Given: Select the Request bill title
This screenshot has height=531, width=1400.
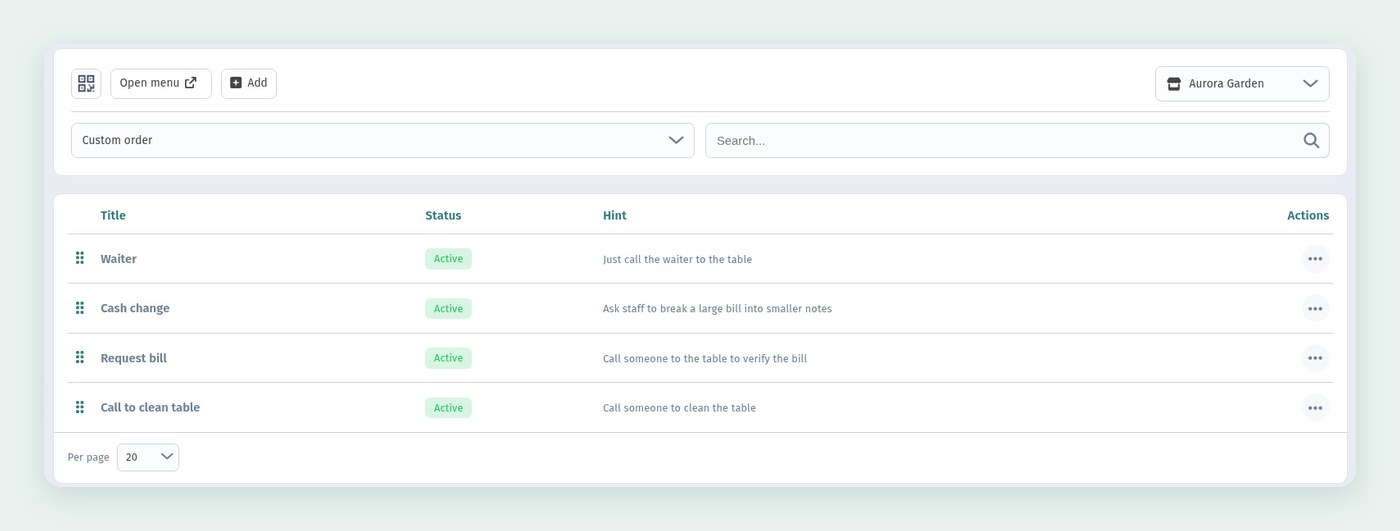Looking at the screenshot, I should click(x=133, y=358).
